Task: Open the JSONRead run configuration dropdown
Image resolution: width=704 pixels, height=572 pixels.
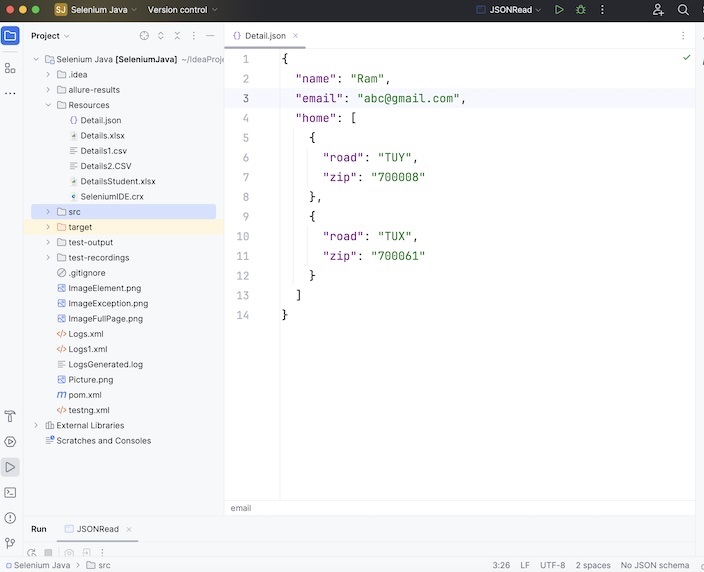Action: coord(508,10)
